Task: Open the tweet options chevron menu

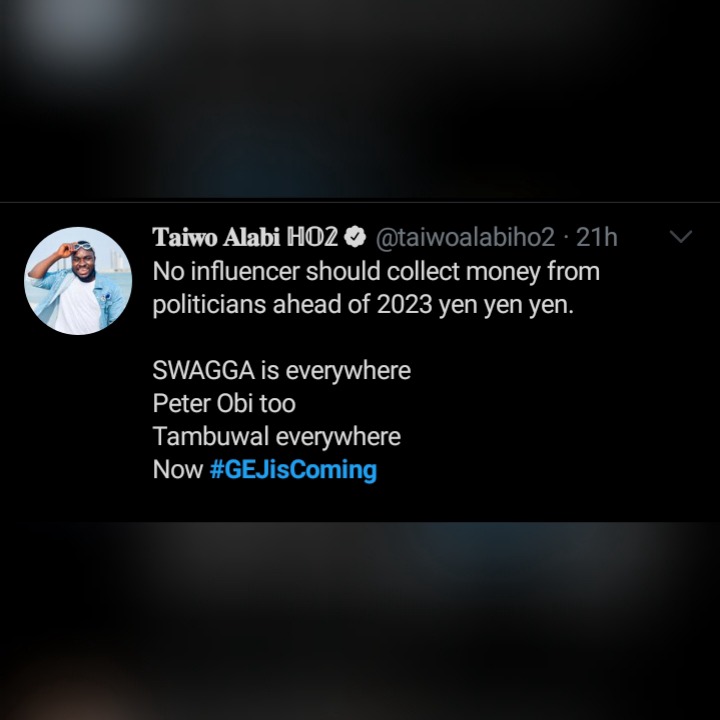Action: click(680, 237)
